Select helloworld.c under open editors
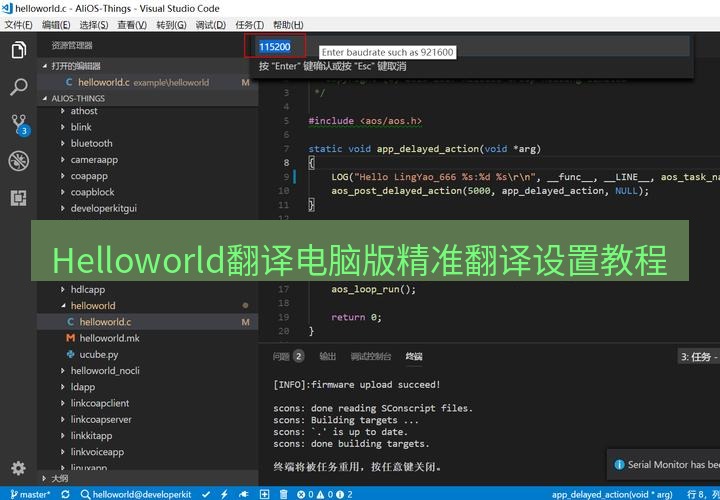The image size is (720, 500). [x=147, y=83]
